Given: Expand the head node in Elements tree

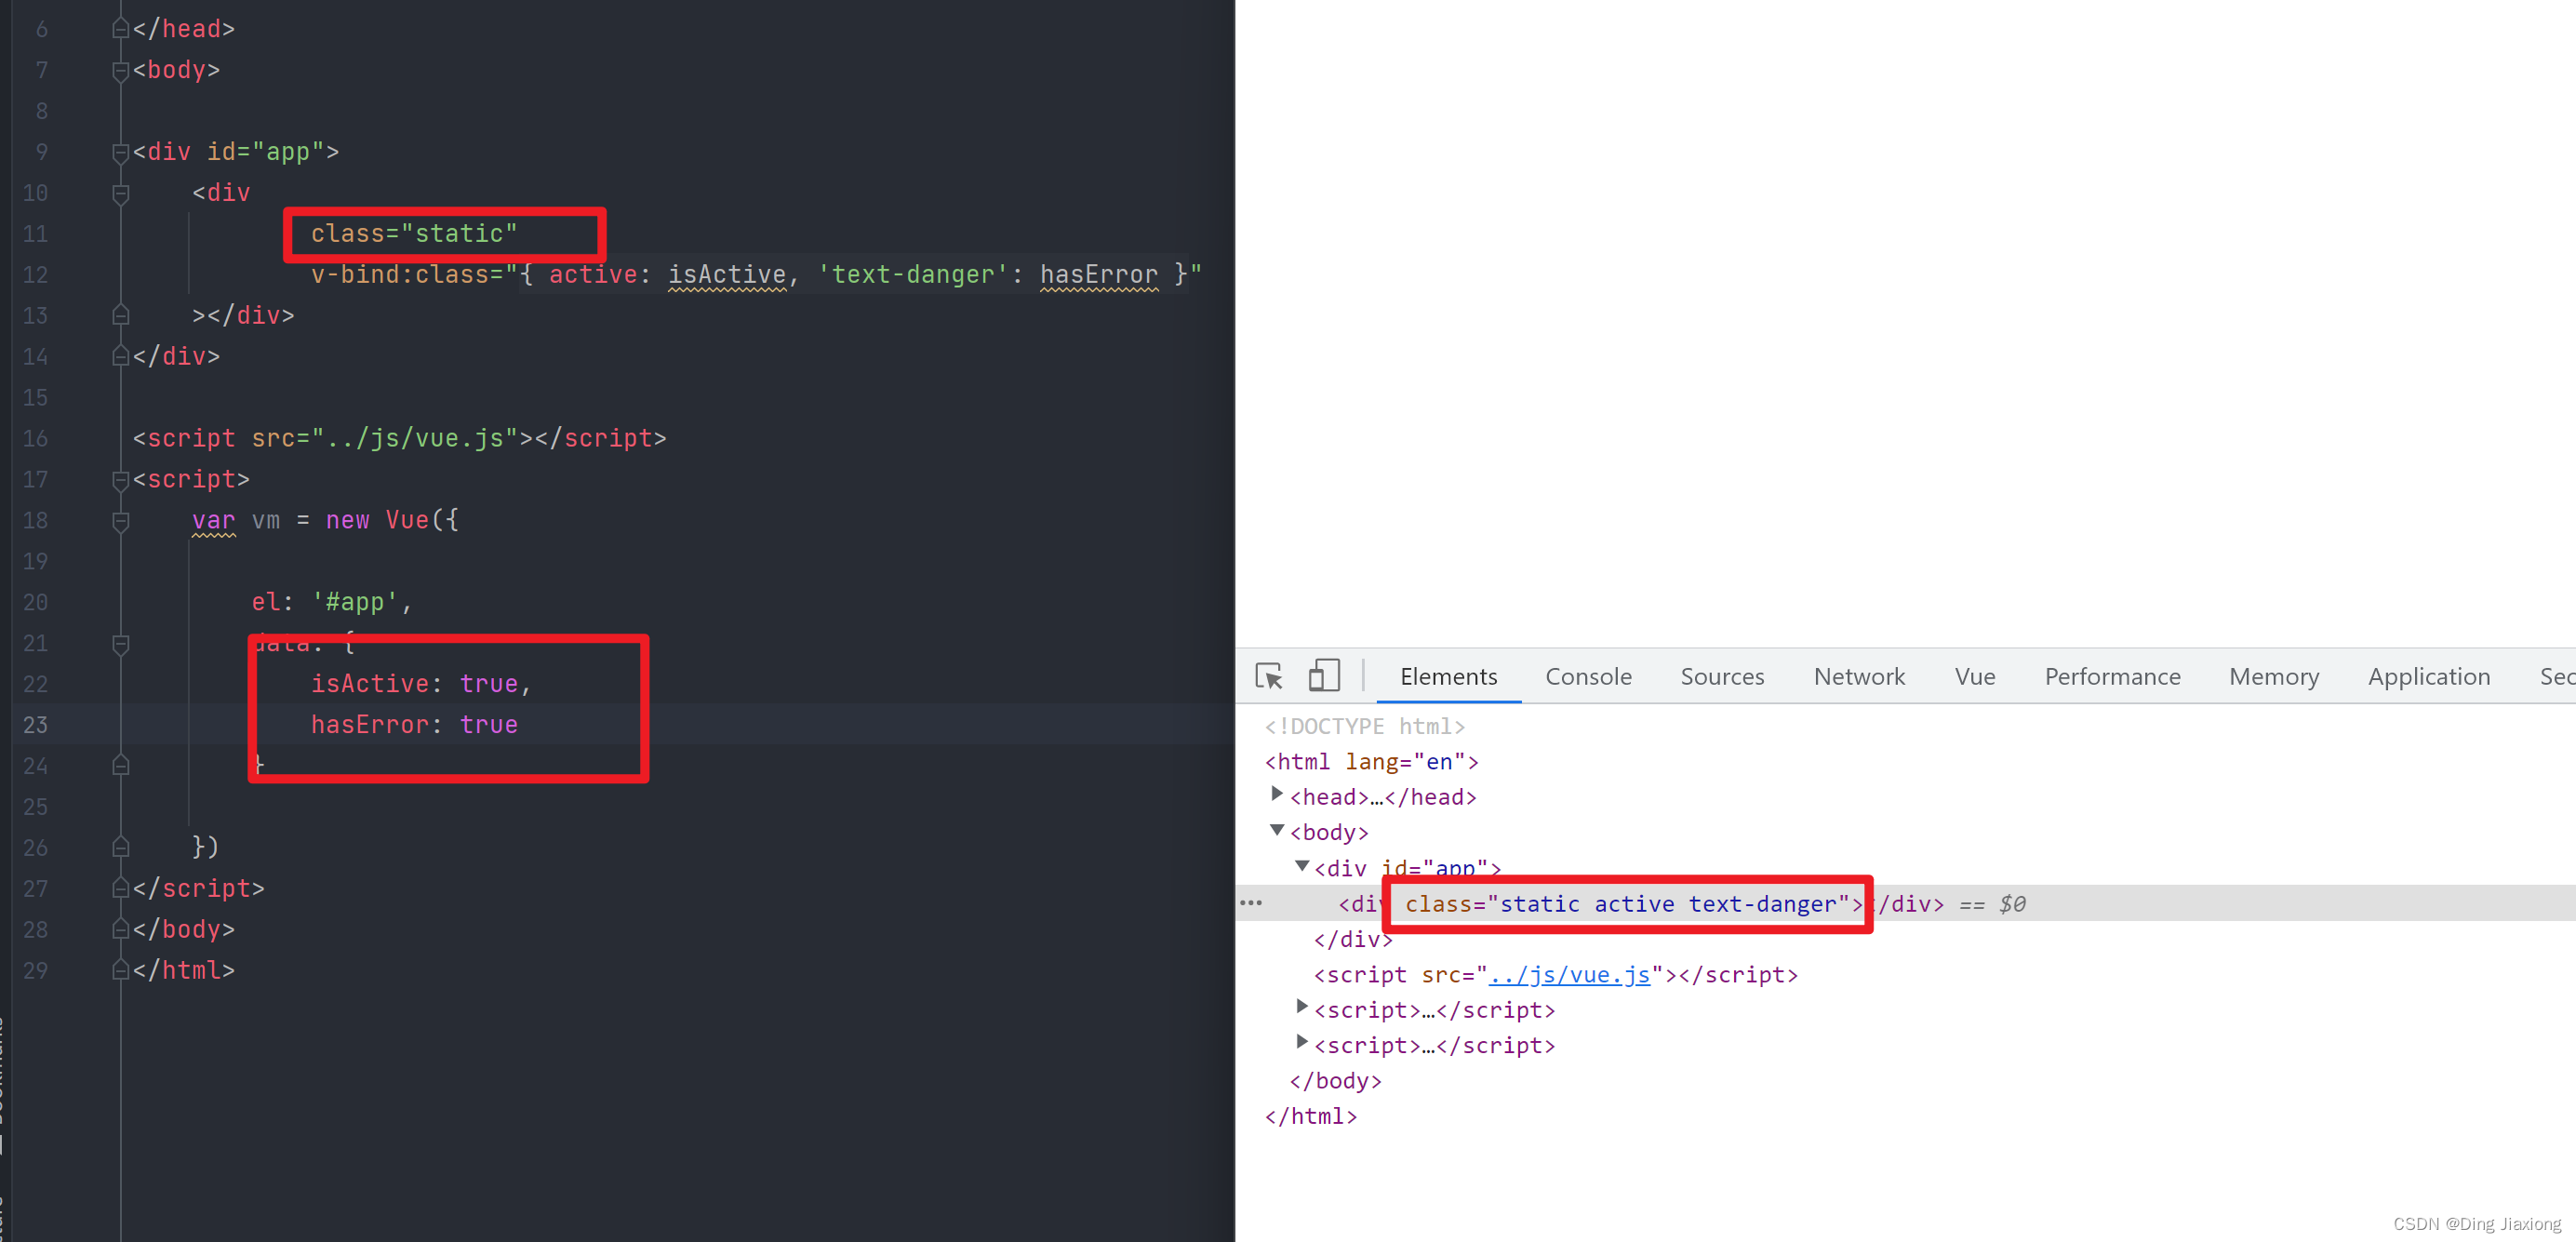Looking at the screenshot, I should click(x=1276, y=794).
